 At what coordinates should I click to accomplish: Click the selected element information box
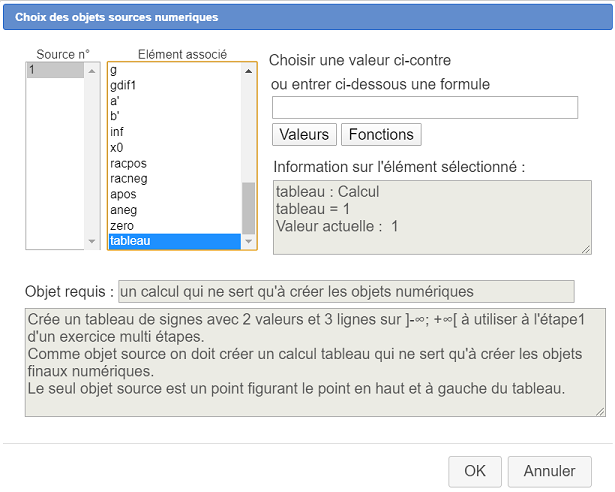pos(432,217)
